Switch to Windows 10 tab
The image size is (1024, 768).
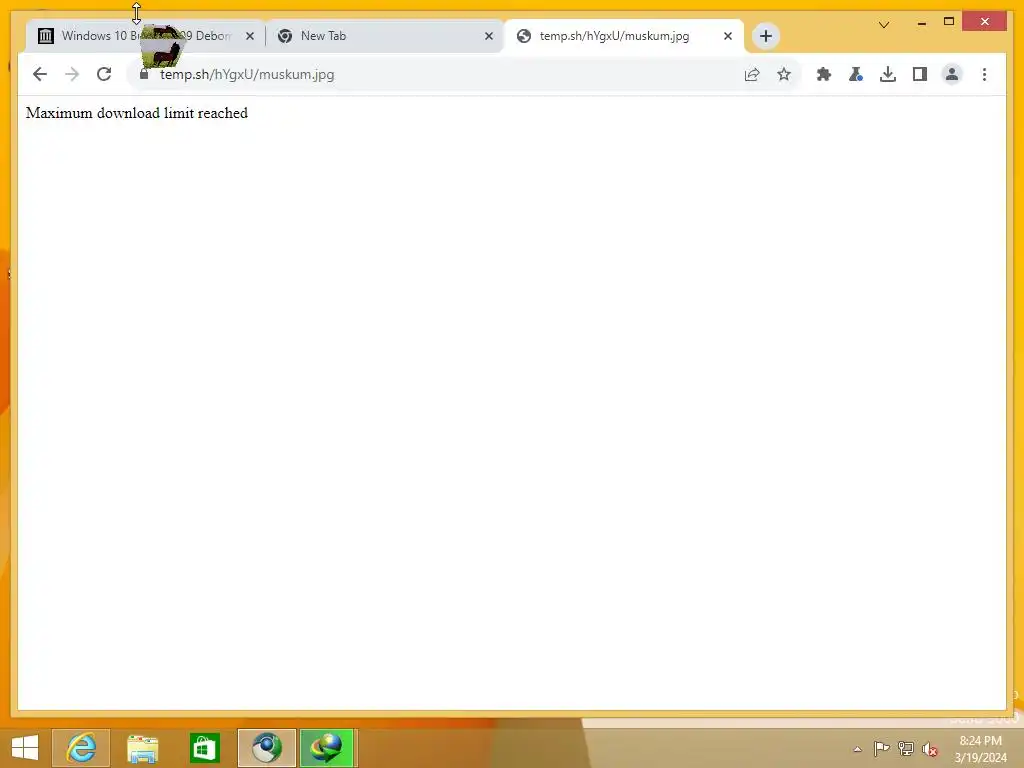pyautogui.click(x=145, y=36)
